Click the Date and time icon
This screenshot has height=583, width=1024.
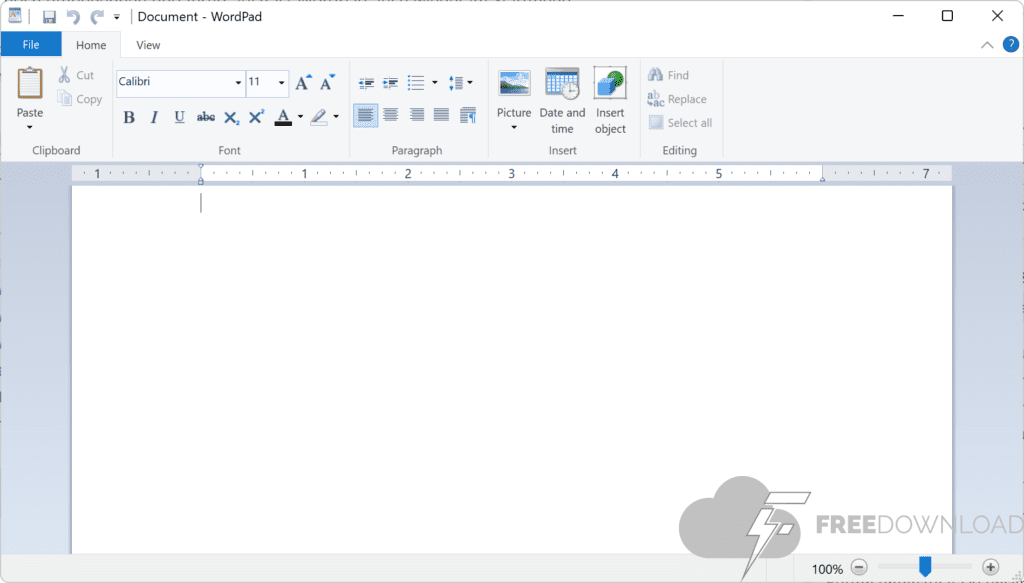pos(562,85)
